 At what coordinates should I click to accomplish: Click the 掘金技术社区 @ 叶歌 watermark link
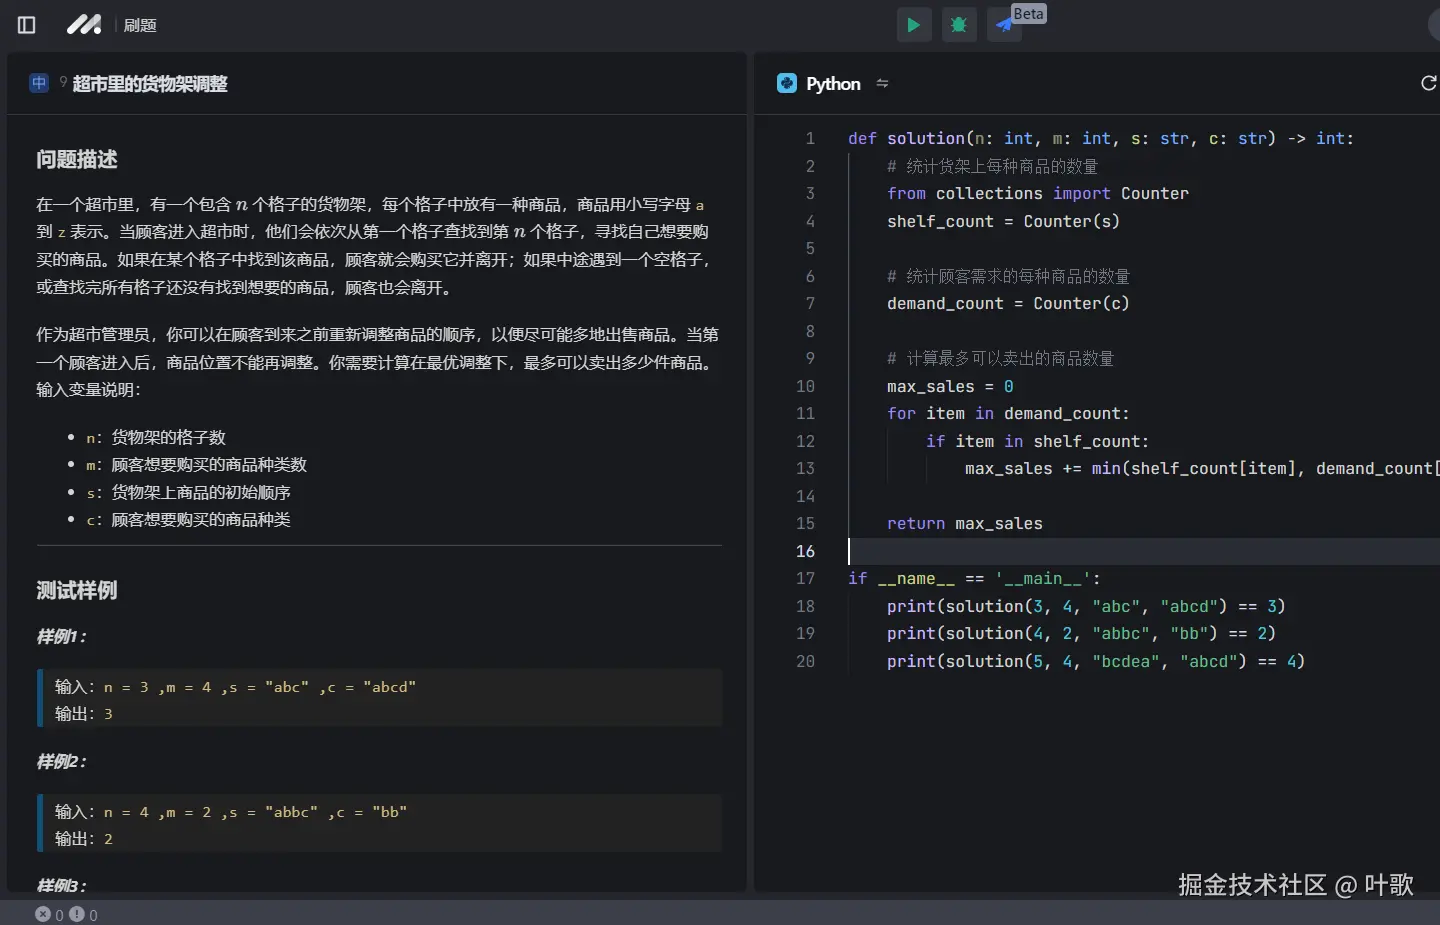(1295, 885)
